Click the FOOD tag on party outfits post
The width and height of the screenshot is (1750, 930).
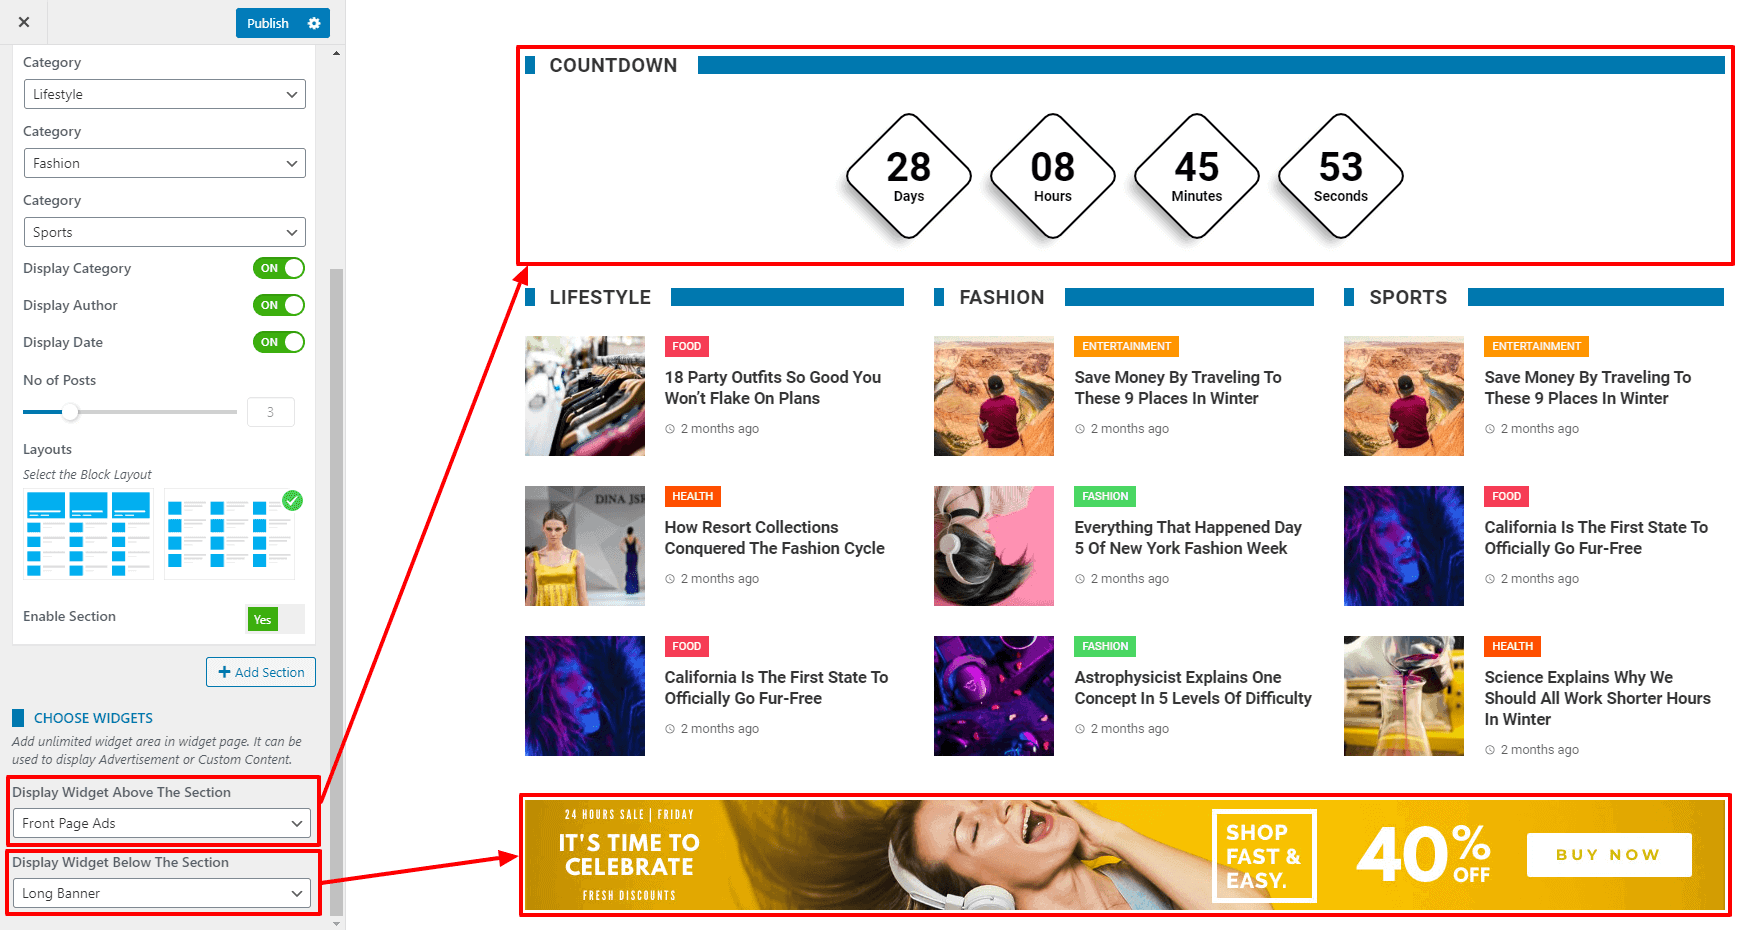(687, 346)
